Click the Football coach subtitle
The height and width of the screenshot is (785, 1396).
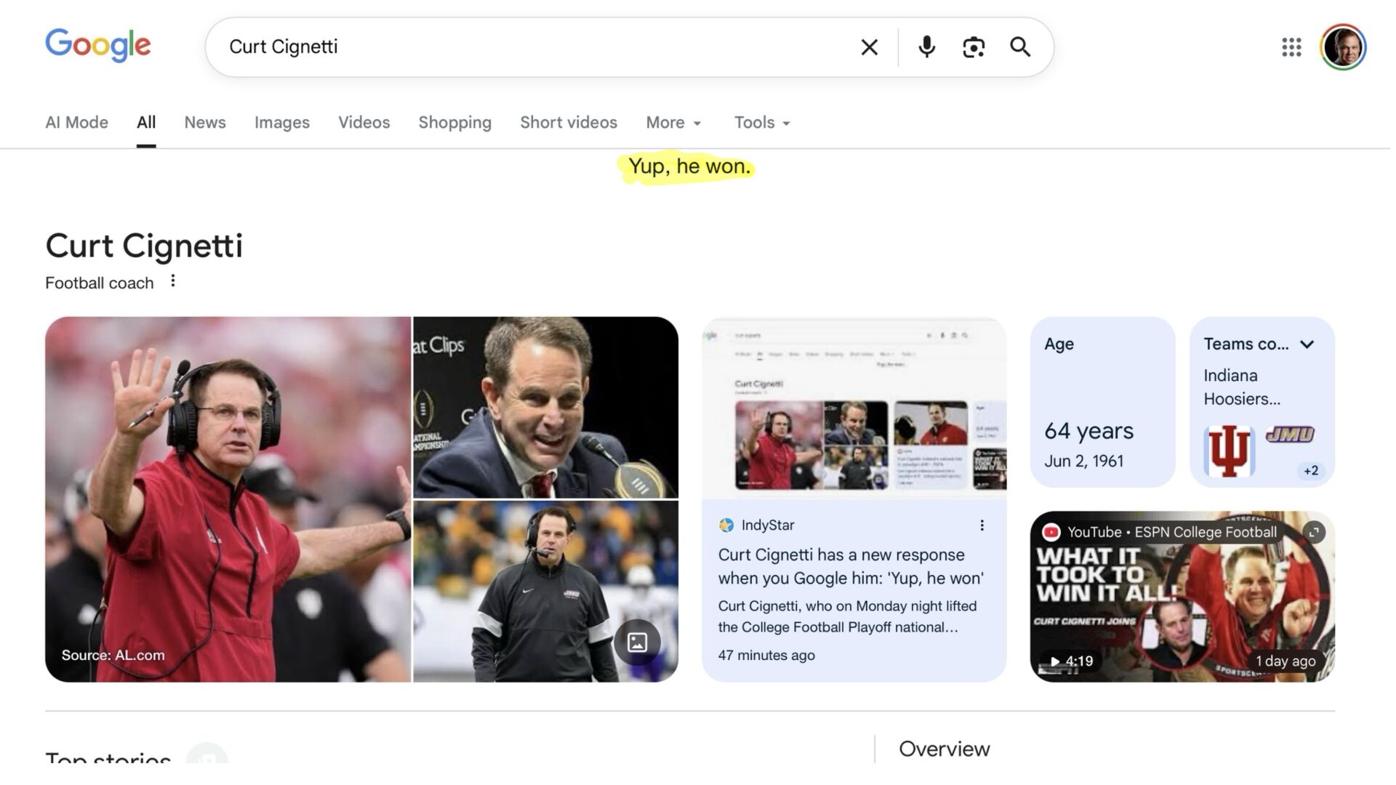pyautogui.click(x=99, y=283)
